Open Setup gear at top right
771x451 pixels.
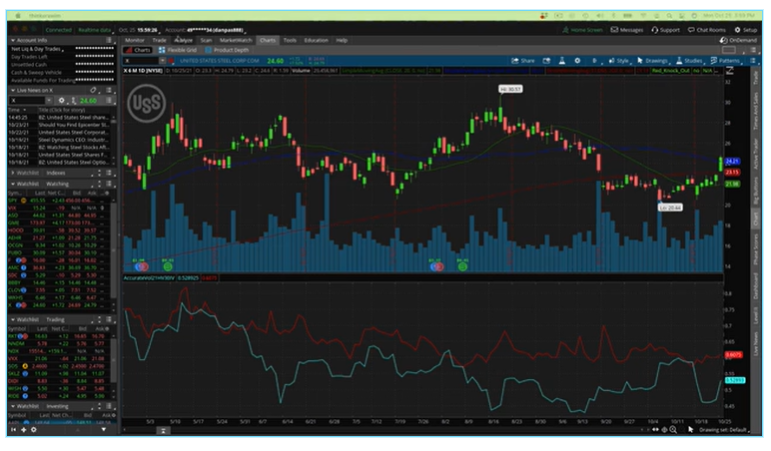click(745, 30)
